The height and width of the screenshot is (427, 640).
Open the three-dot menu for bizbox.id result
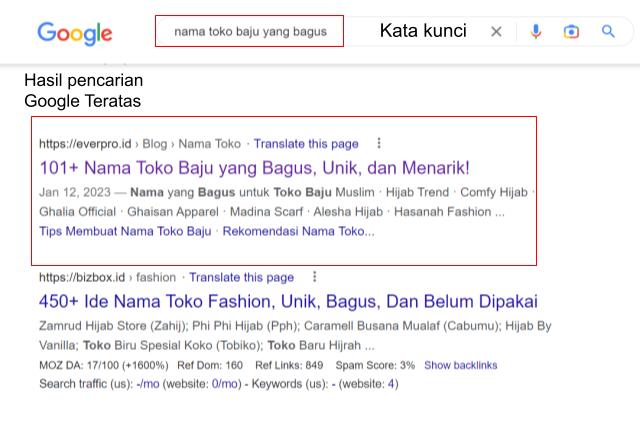pyautogui.click(x=315, y=277)
